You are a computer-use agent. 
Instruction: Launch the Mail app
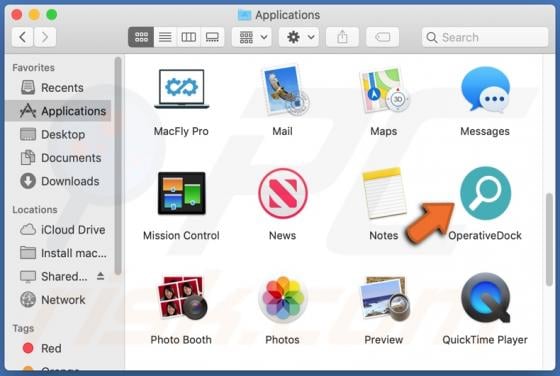coord(285,90)
